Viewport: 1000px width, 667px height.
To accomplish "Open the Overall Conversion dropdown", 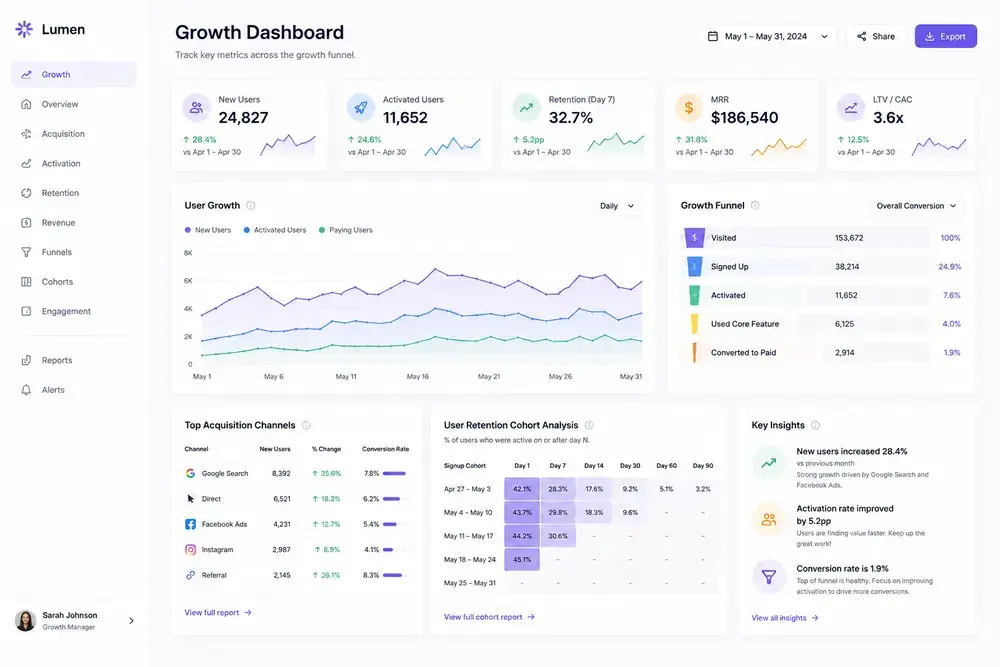I will (916, 206).
